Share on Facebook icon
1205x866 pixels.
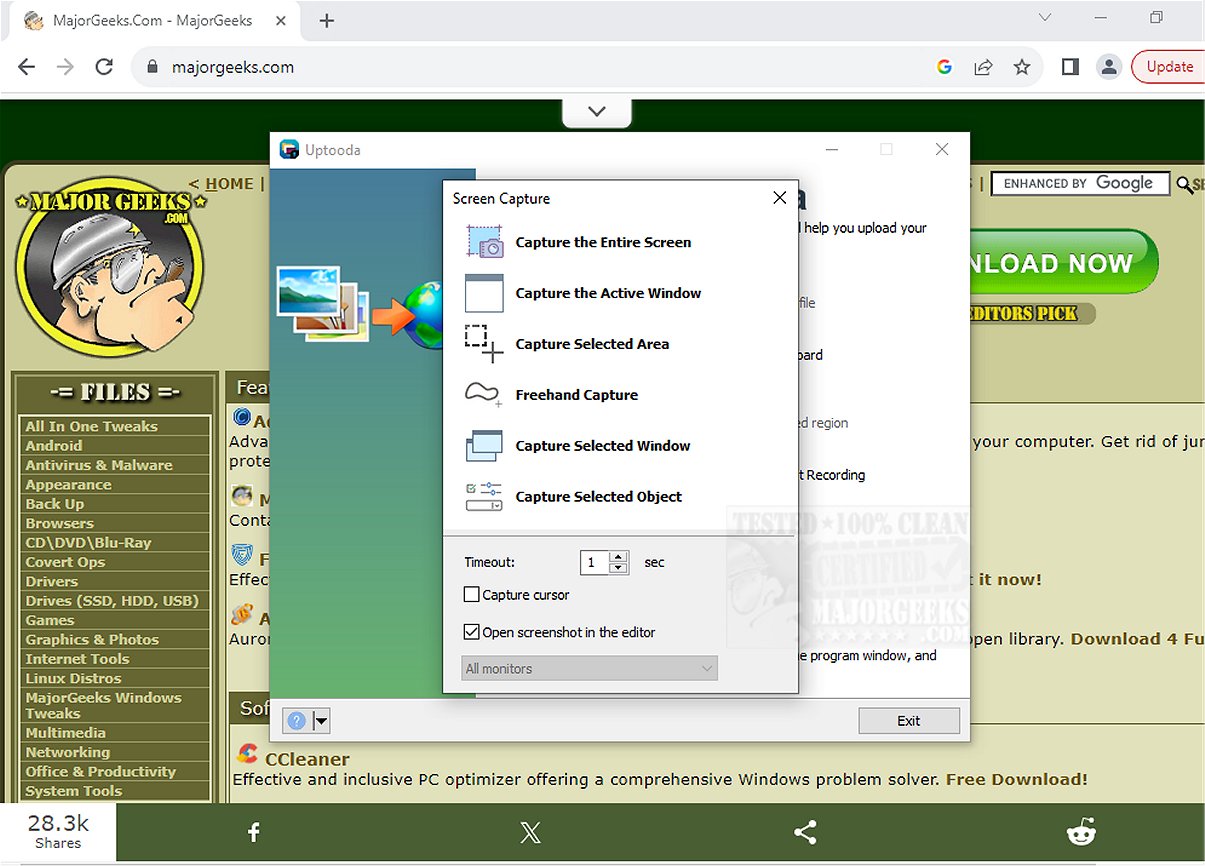coord(254,832)
